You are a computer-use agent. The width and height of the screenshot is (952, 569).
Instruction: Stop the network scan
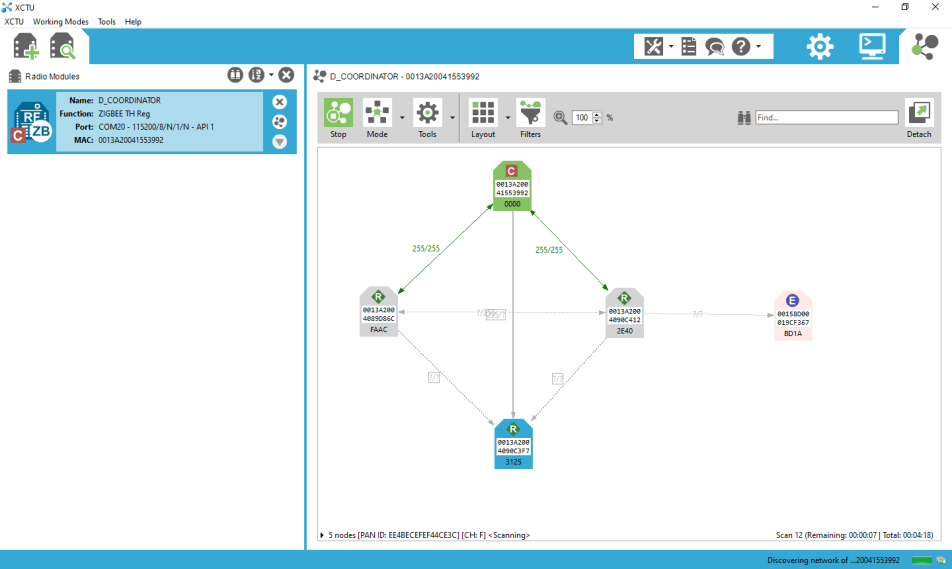click(x=338, y=118)
